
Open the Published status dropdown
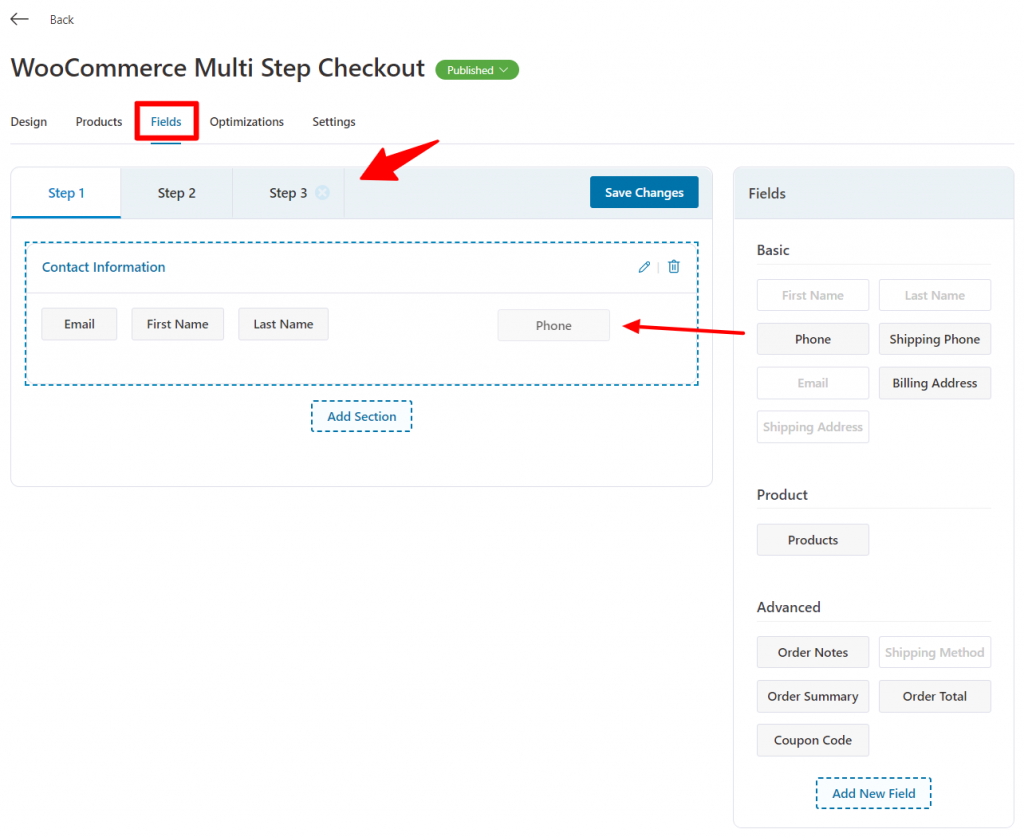[x=477, y=70]
